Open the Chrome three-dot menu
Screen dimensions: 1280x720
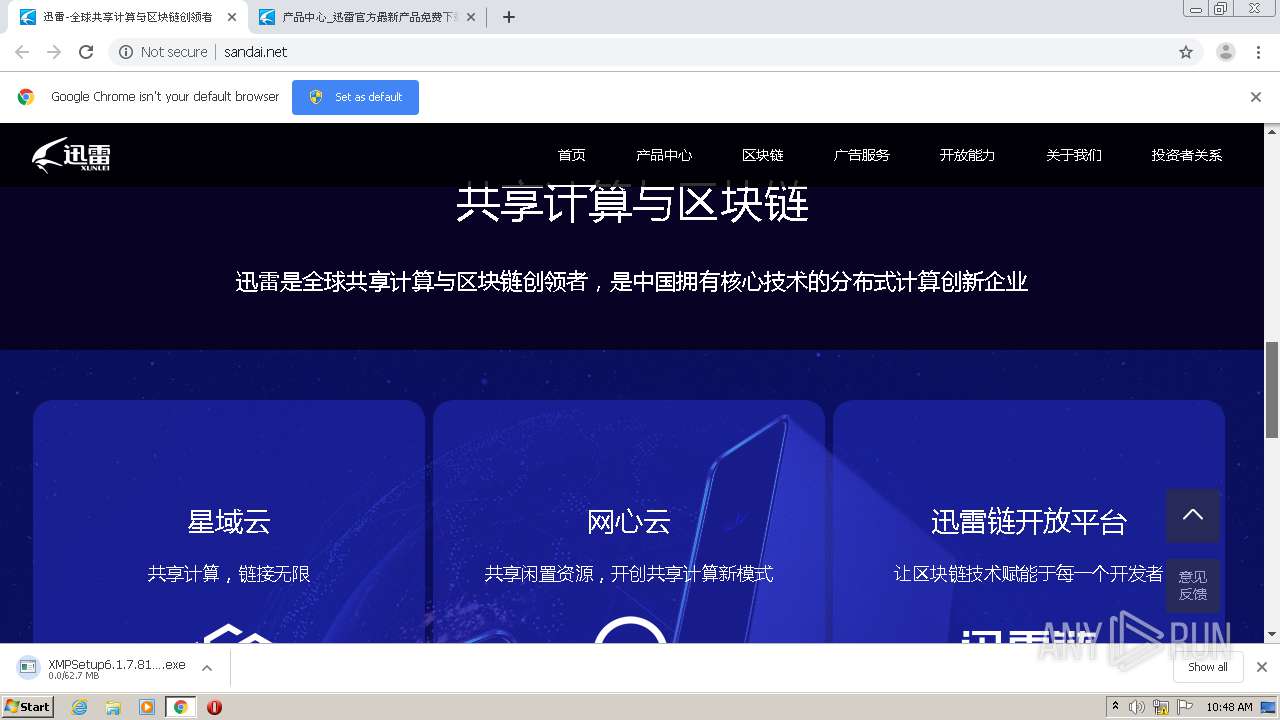[1259, 52]
